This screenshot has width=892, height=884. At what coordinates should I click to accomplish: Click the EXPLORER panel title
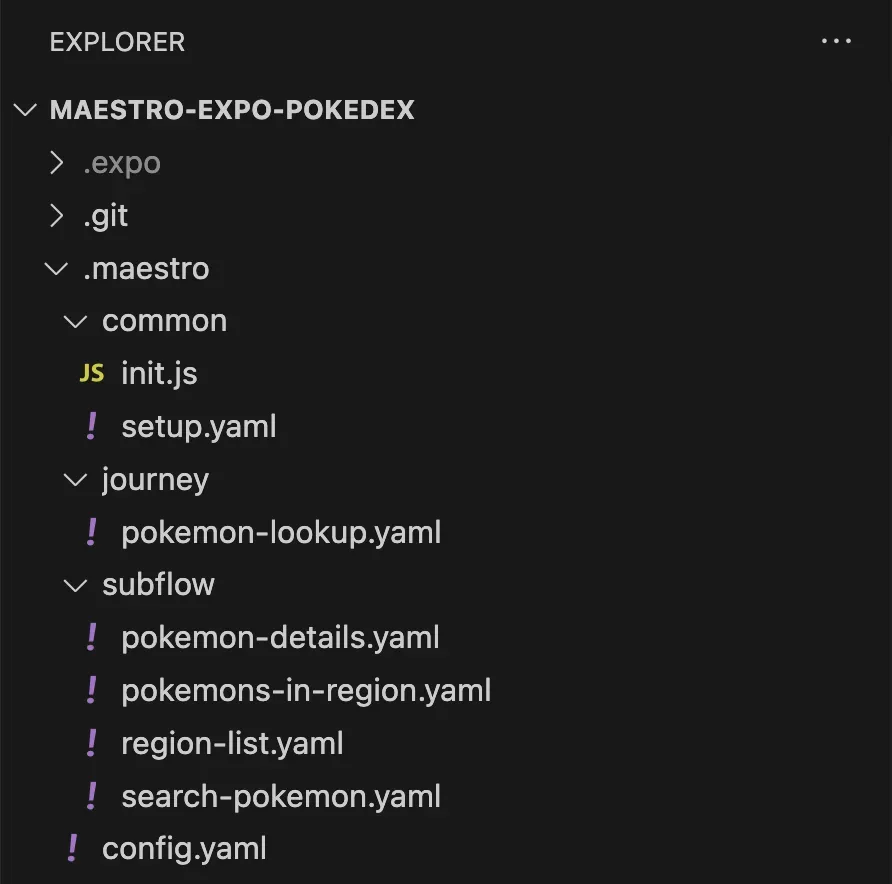117,42
